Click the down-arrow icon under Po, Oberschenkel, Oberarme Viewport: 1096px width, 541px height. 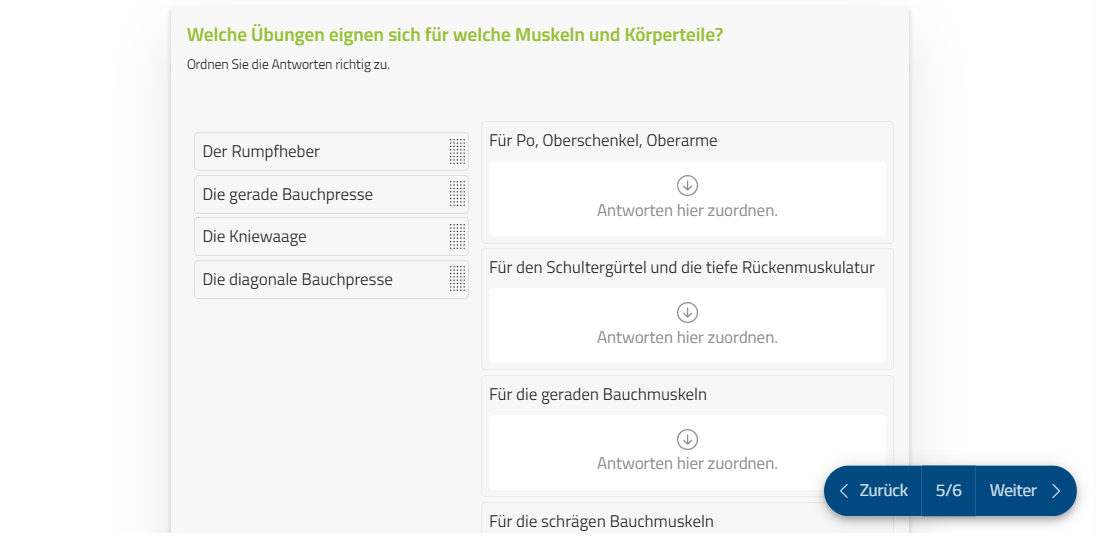[687, 185]
